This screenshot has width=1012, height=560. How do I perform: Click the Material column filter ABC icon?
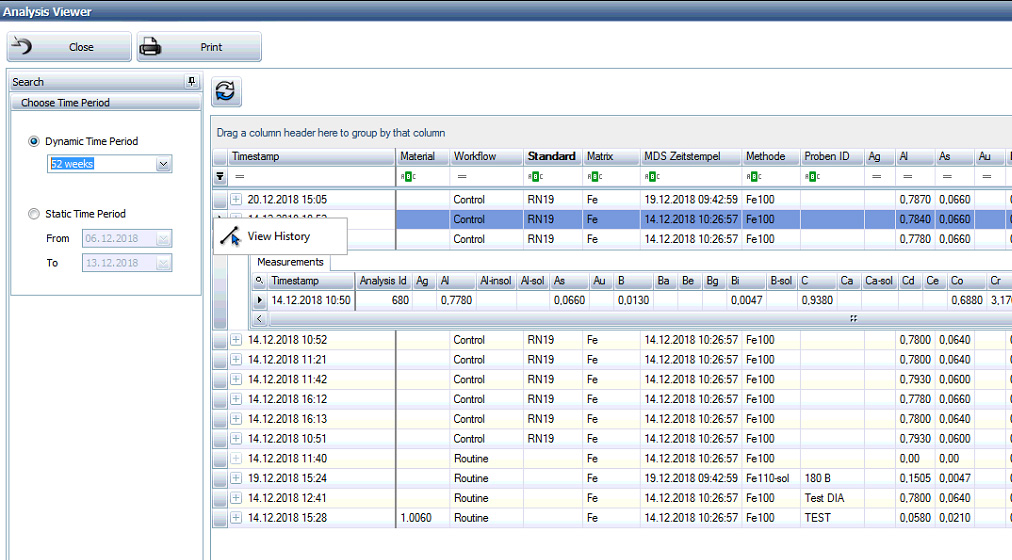point(407,176)
